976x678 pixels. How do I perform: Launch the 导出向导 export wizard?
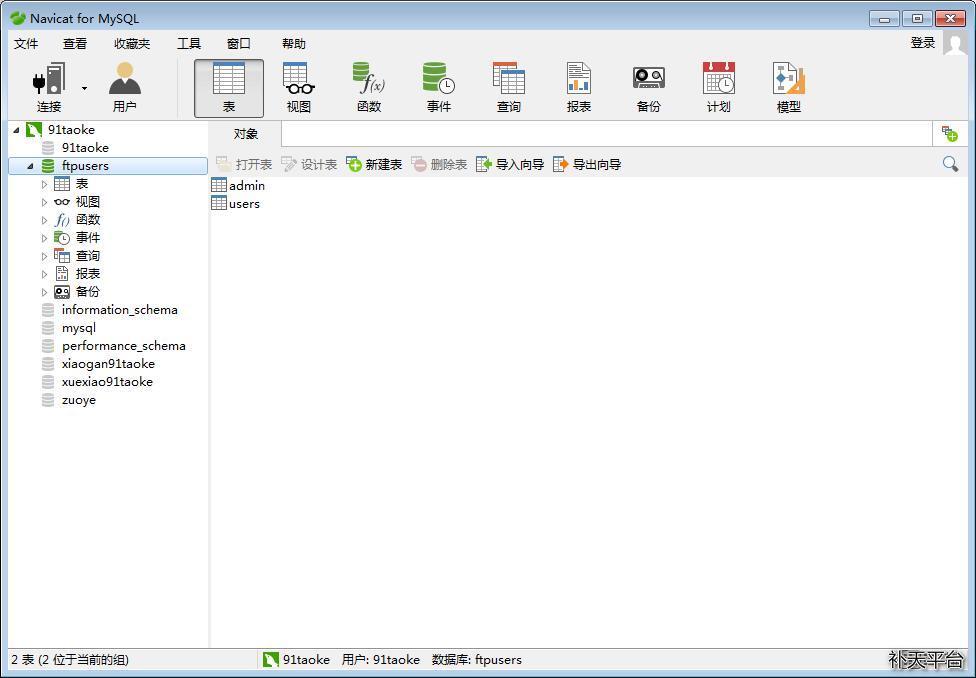pos(587,164)
